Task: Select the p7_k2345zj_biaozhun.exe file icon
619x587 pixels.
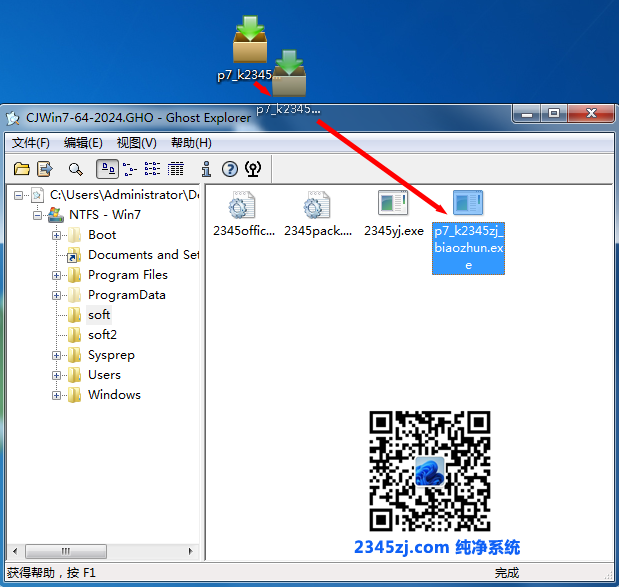Action: (x=468, y=203)
